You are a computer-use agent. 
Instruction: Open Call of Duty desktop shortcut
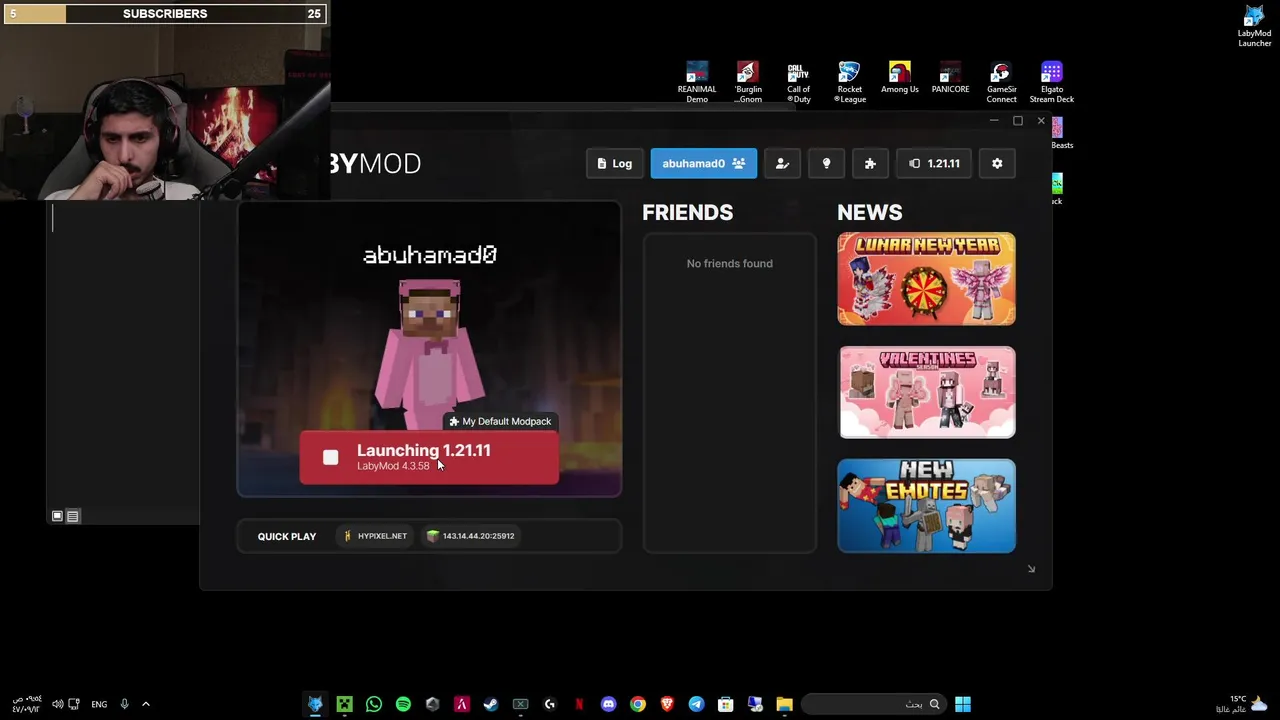pyautogui.click(x=798, y=82)
